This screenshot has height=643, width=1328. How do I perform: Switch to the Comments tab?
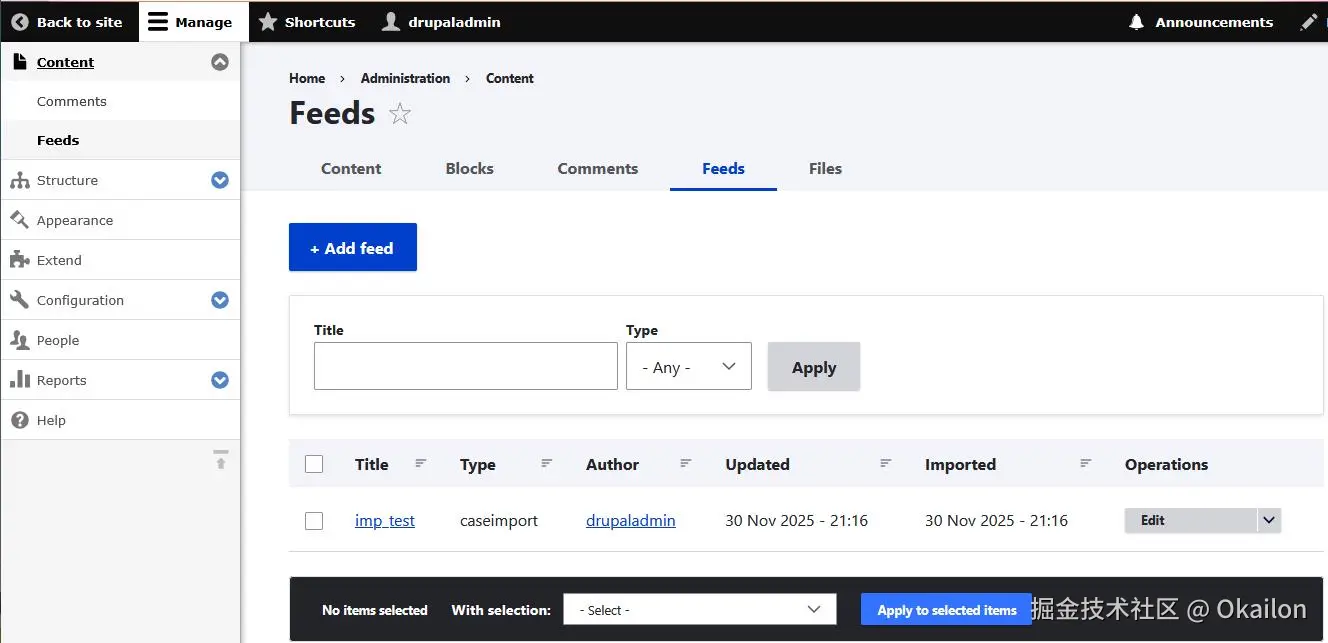(598, 168)
